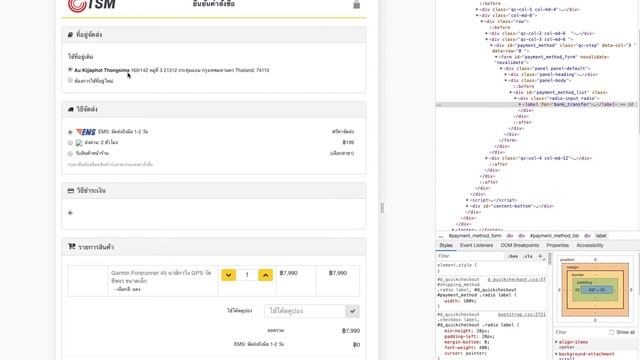The image size is (640, 360).
Task: Click the Styles pane Filter field
Action: click(471, 256)
